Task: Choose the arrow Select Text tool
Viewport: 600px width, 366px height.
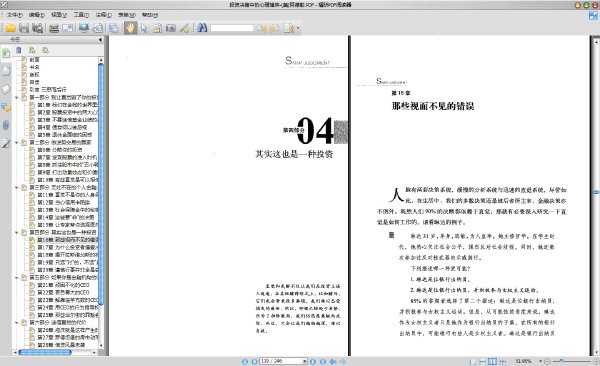Action: tap(144, 28)
